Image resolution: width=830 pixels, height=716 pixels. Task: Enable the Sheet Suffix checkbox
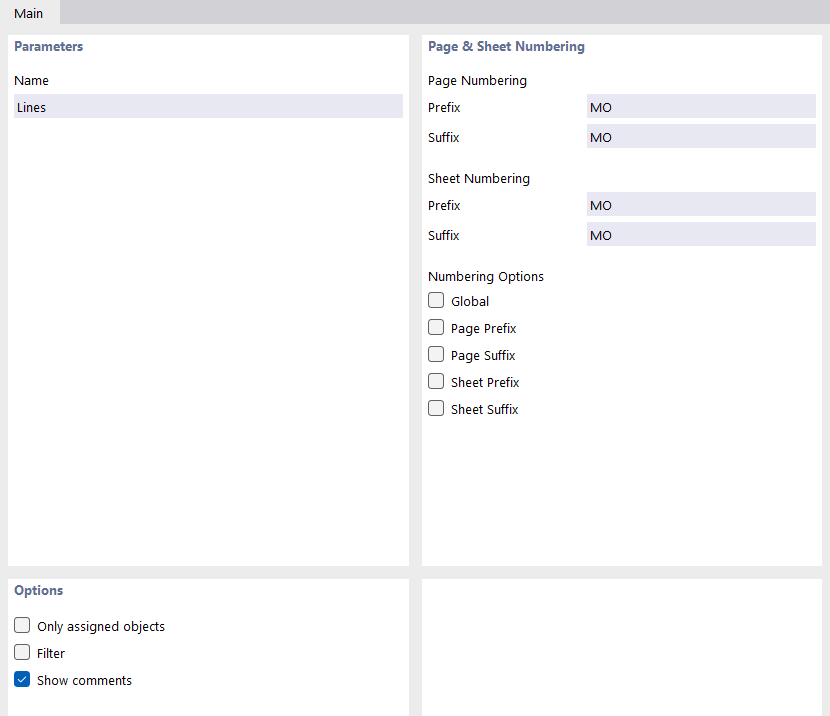pyautogui.click(x=436, y=408)
